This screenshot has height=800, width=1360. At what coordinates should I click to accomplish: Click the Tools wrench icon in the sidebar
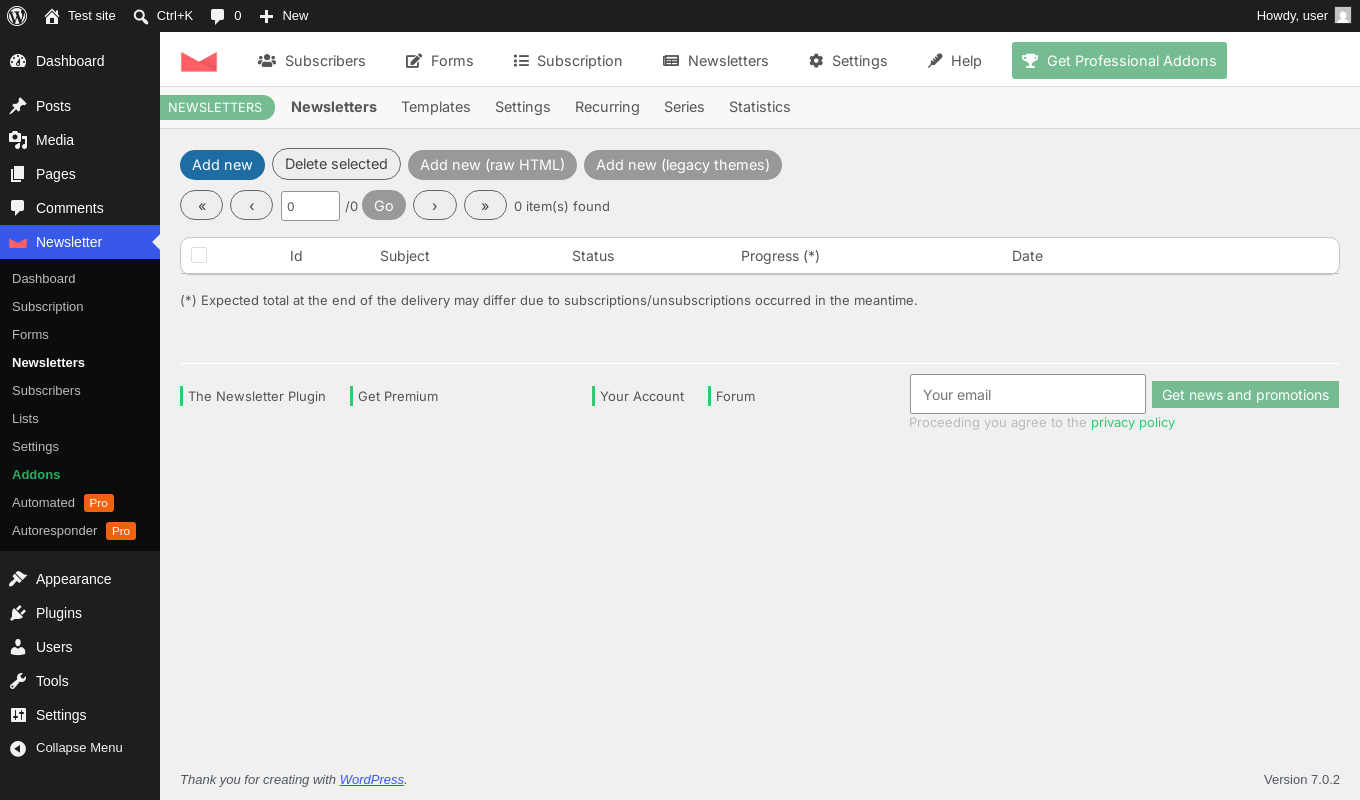pyautogui.click(x=18, y=681)
